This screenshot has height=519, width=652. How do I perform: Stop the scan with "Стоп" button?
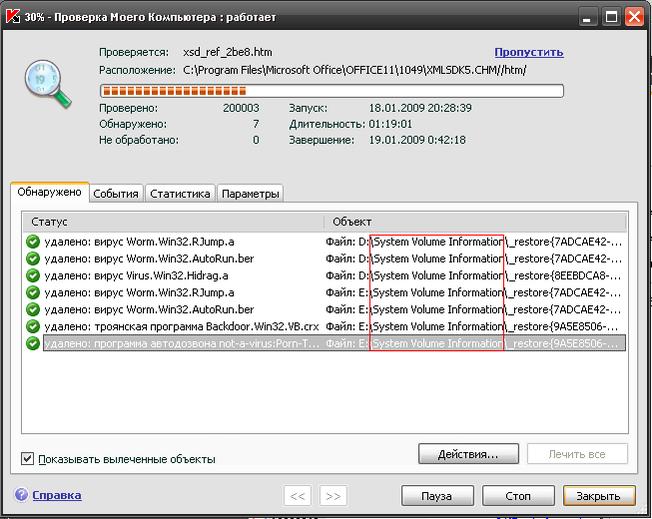517,496
